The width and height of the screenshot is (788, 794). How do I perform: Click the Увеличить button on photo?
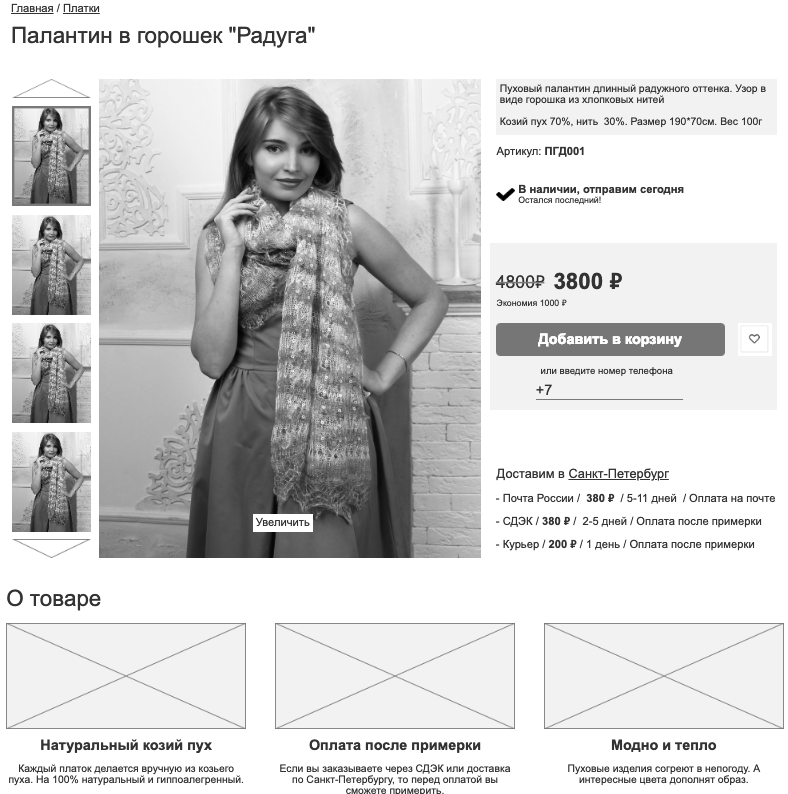(283, 523)
